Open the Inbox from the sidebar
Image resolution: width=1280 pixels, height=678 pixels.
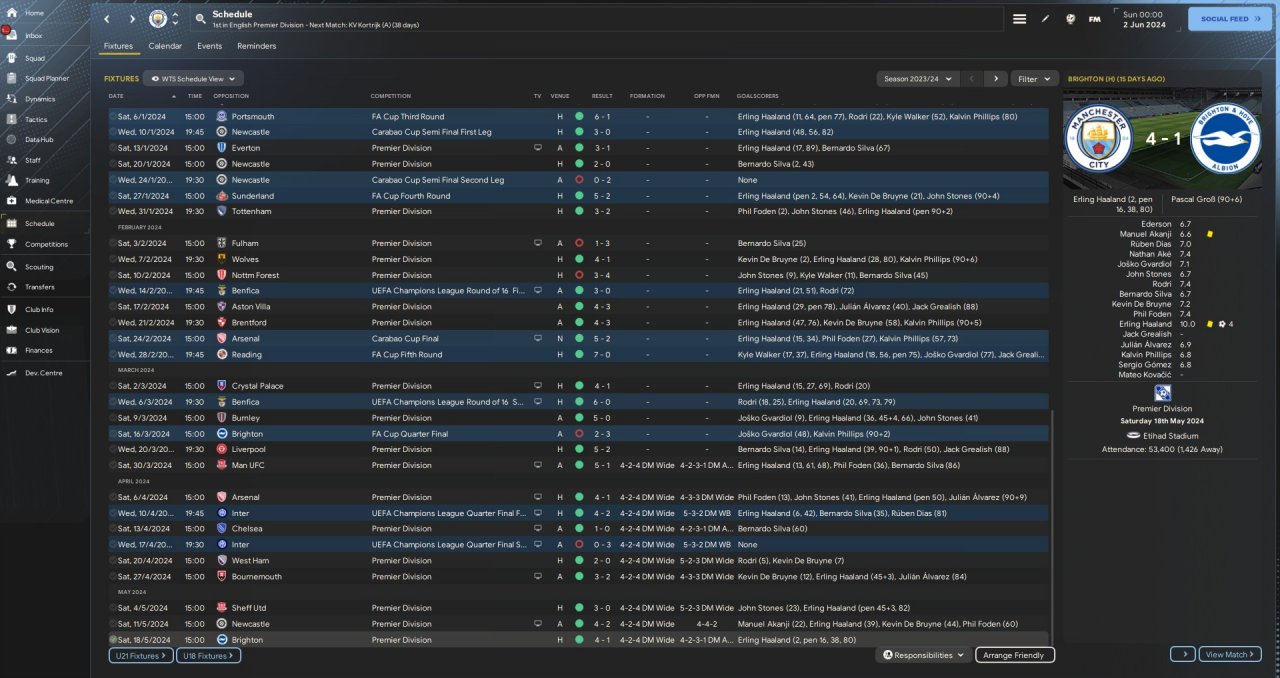point(13,36)
